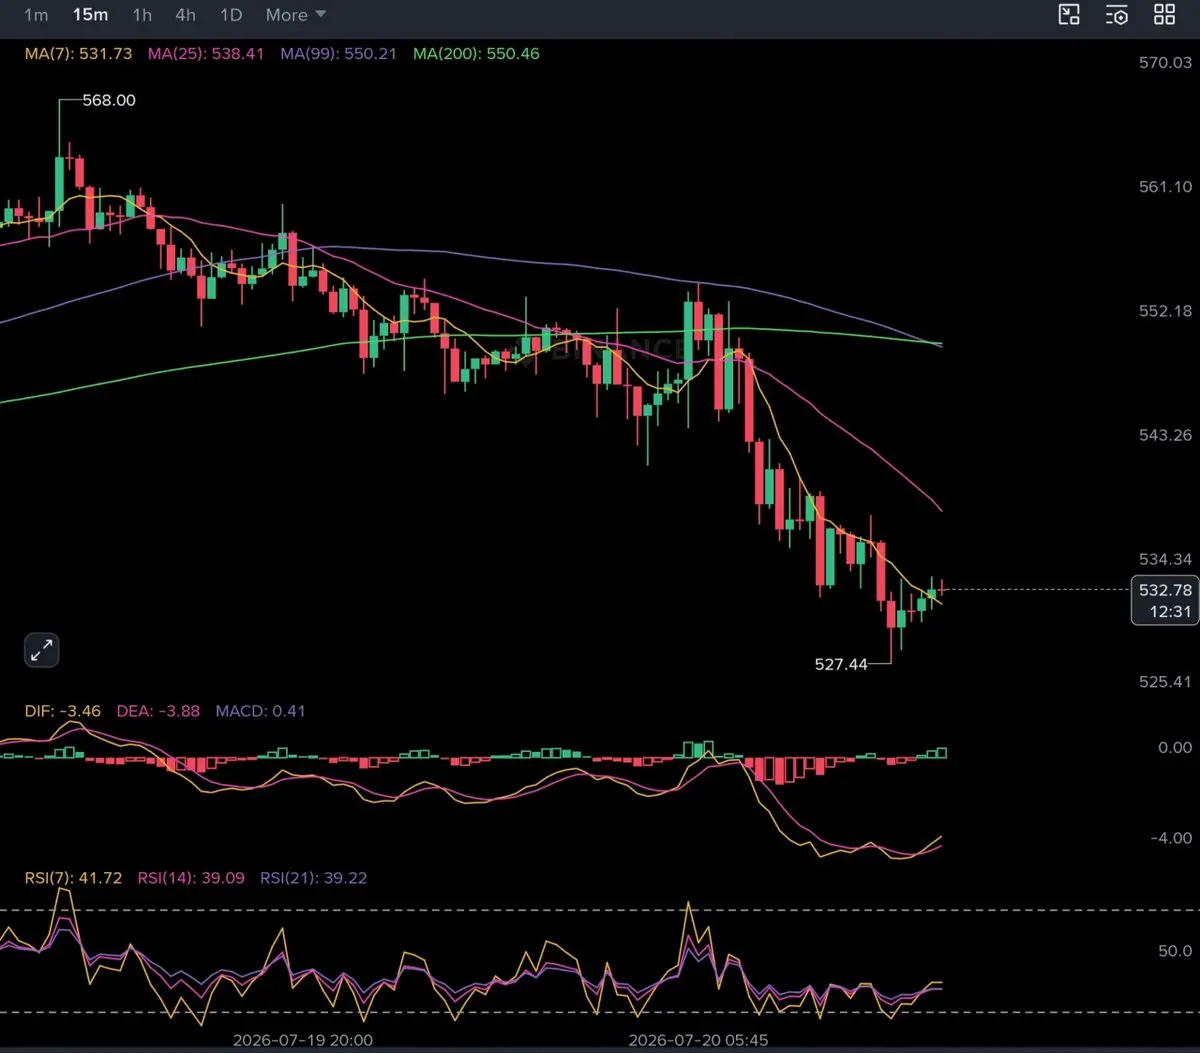Click the RSI(21): 39.22 label
The height and width of the screenshot is (1053, 1200).
click(x=313, y=878)
